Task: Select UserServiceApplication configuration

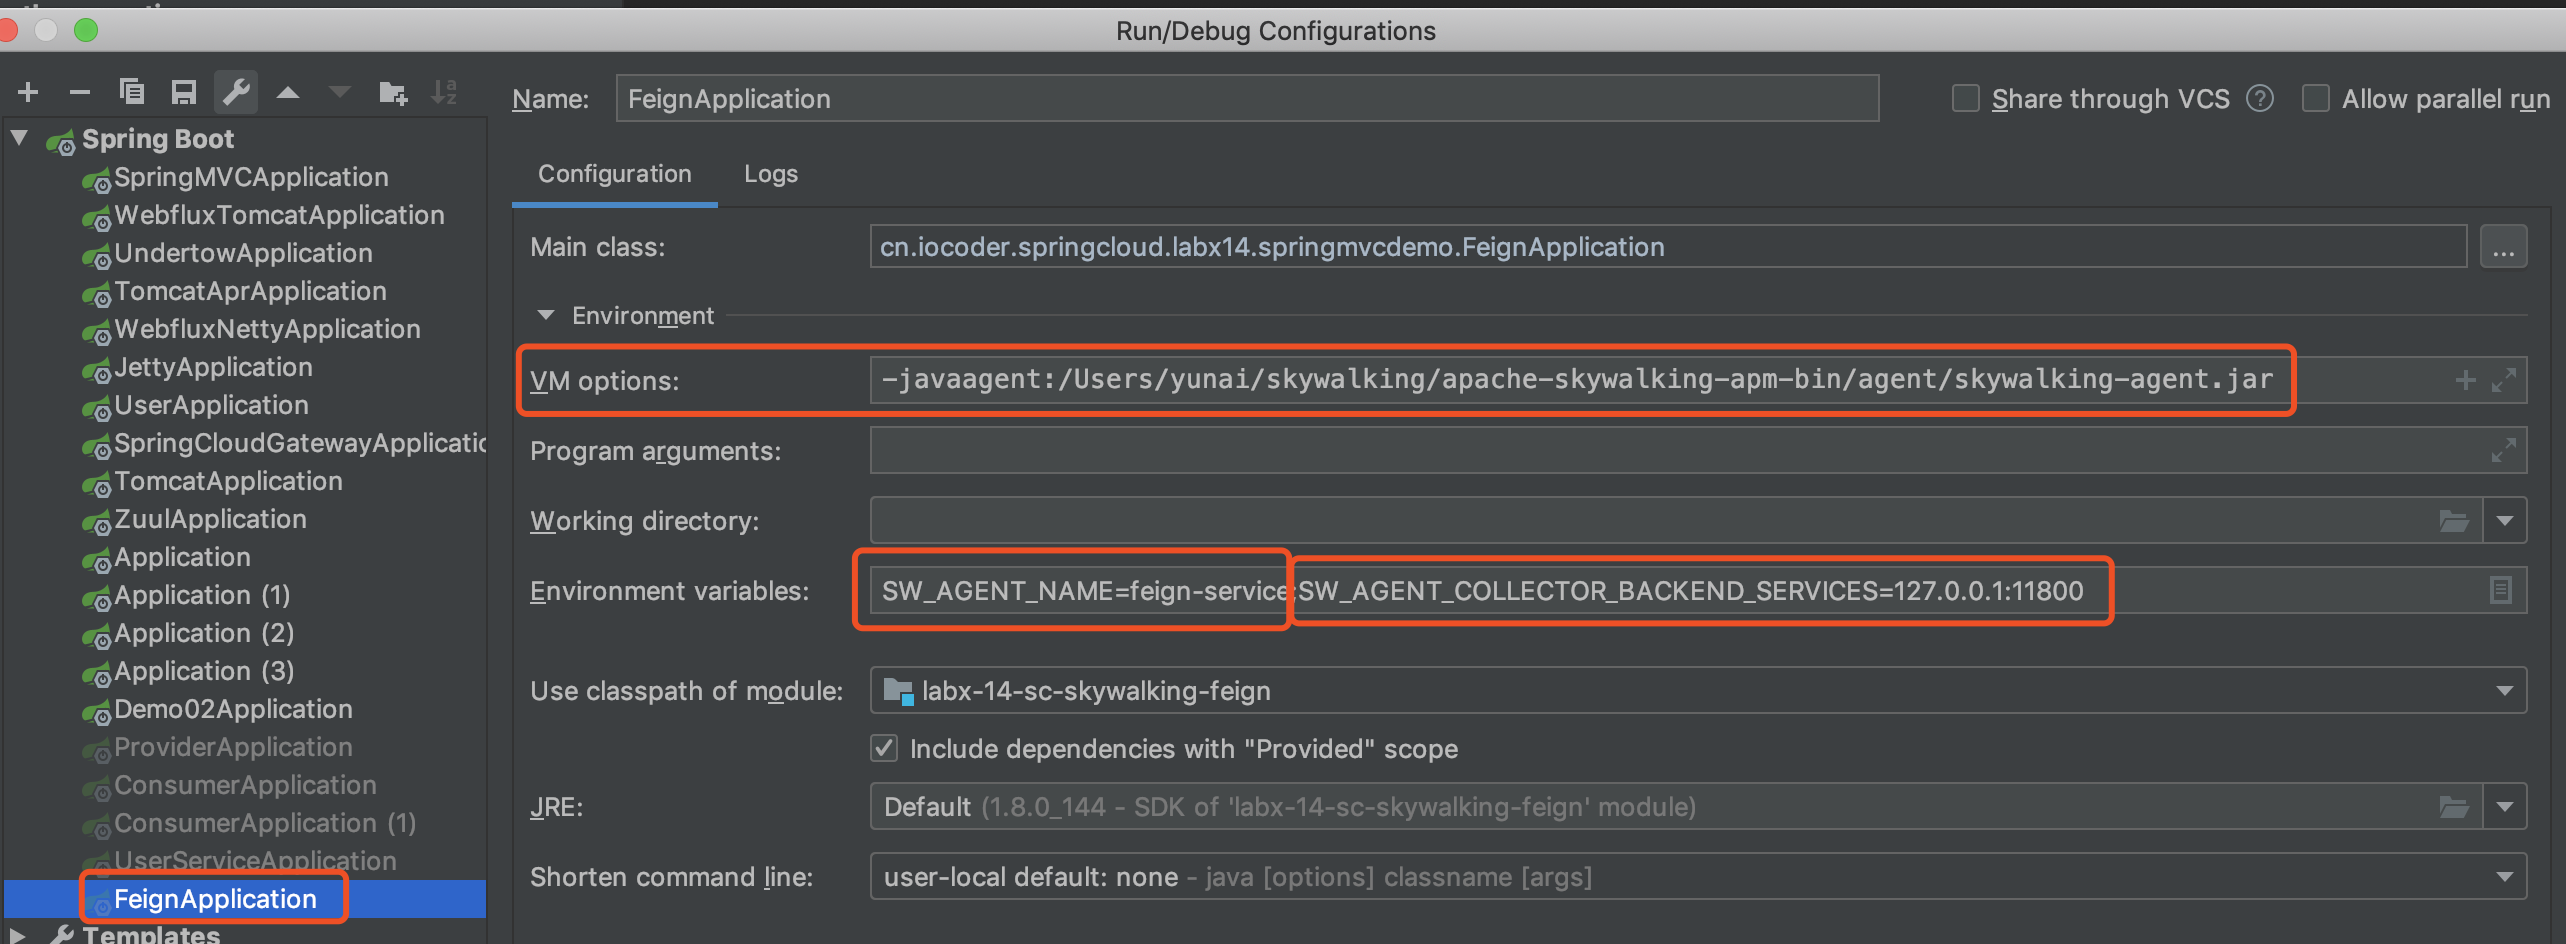Action: point(255,861)
